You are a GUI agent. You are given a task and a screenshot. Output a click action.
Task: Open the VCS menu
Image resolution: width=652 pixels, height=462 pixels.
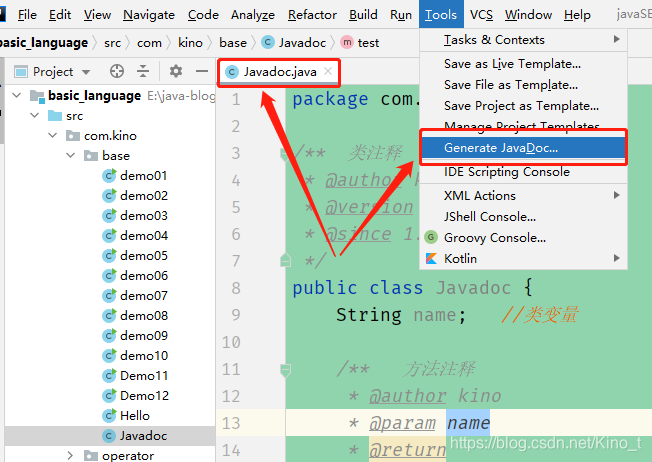[x=482, y=15]
